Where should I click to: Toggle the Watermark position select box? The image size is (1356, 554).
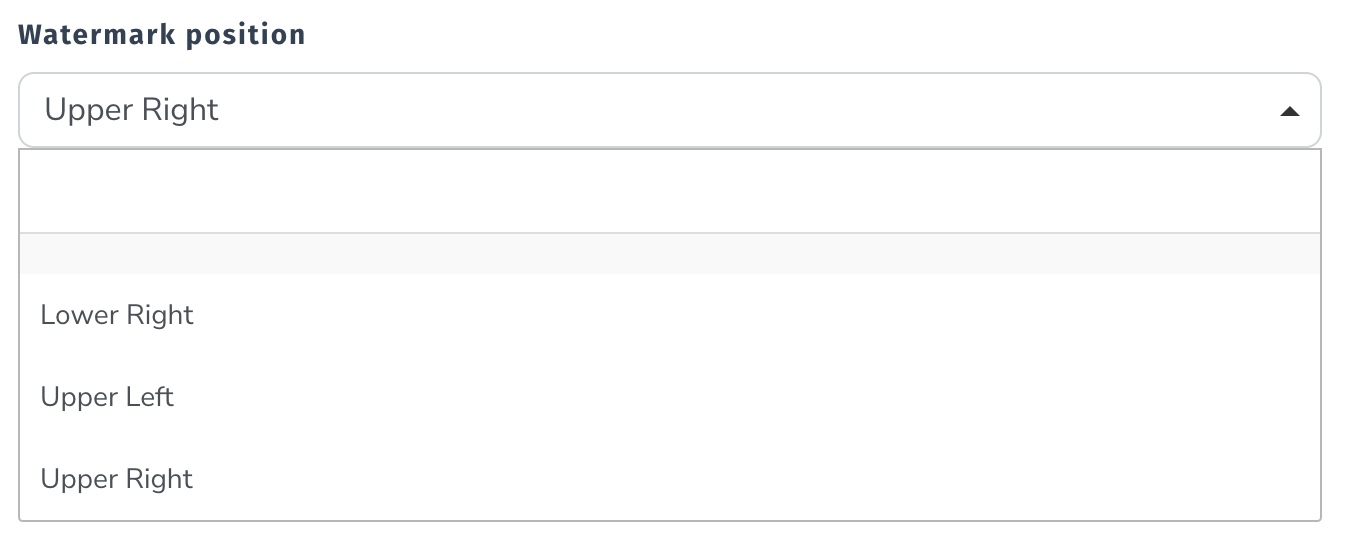pyautogui.click(x=670, y=110)
